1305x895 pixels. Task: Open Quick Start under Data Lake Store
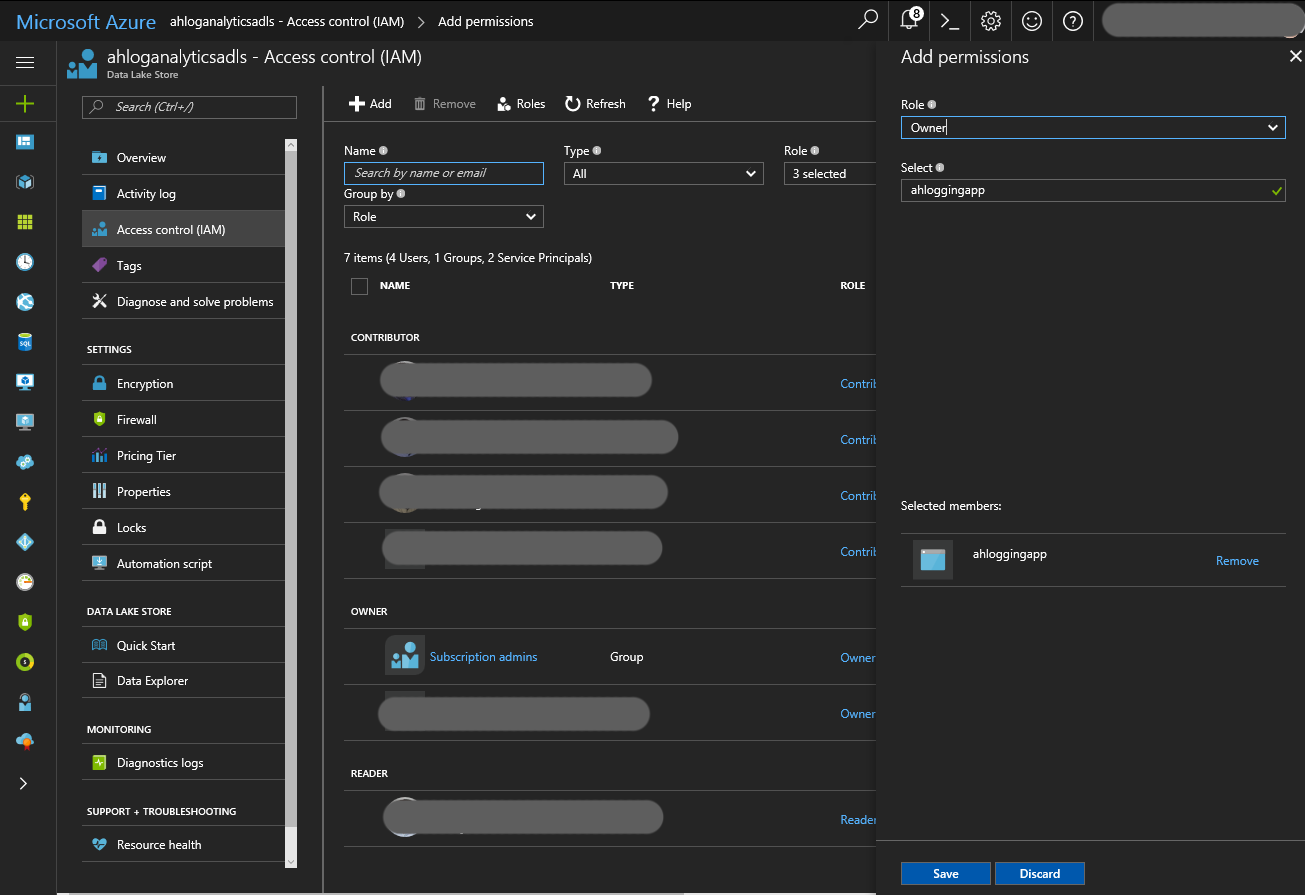click(x=184, y=646)
